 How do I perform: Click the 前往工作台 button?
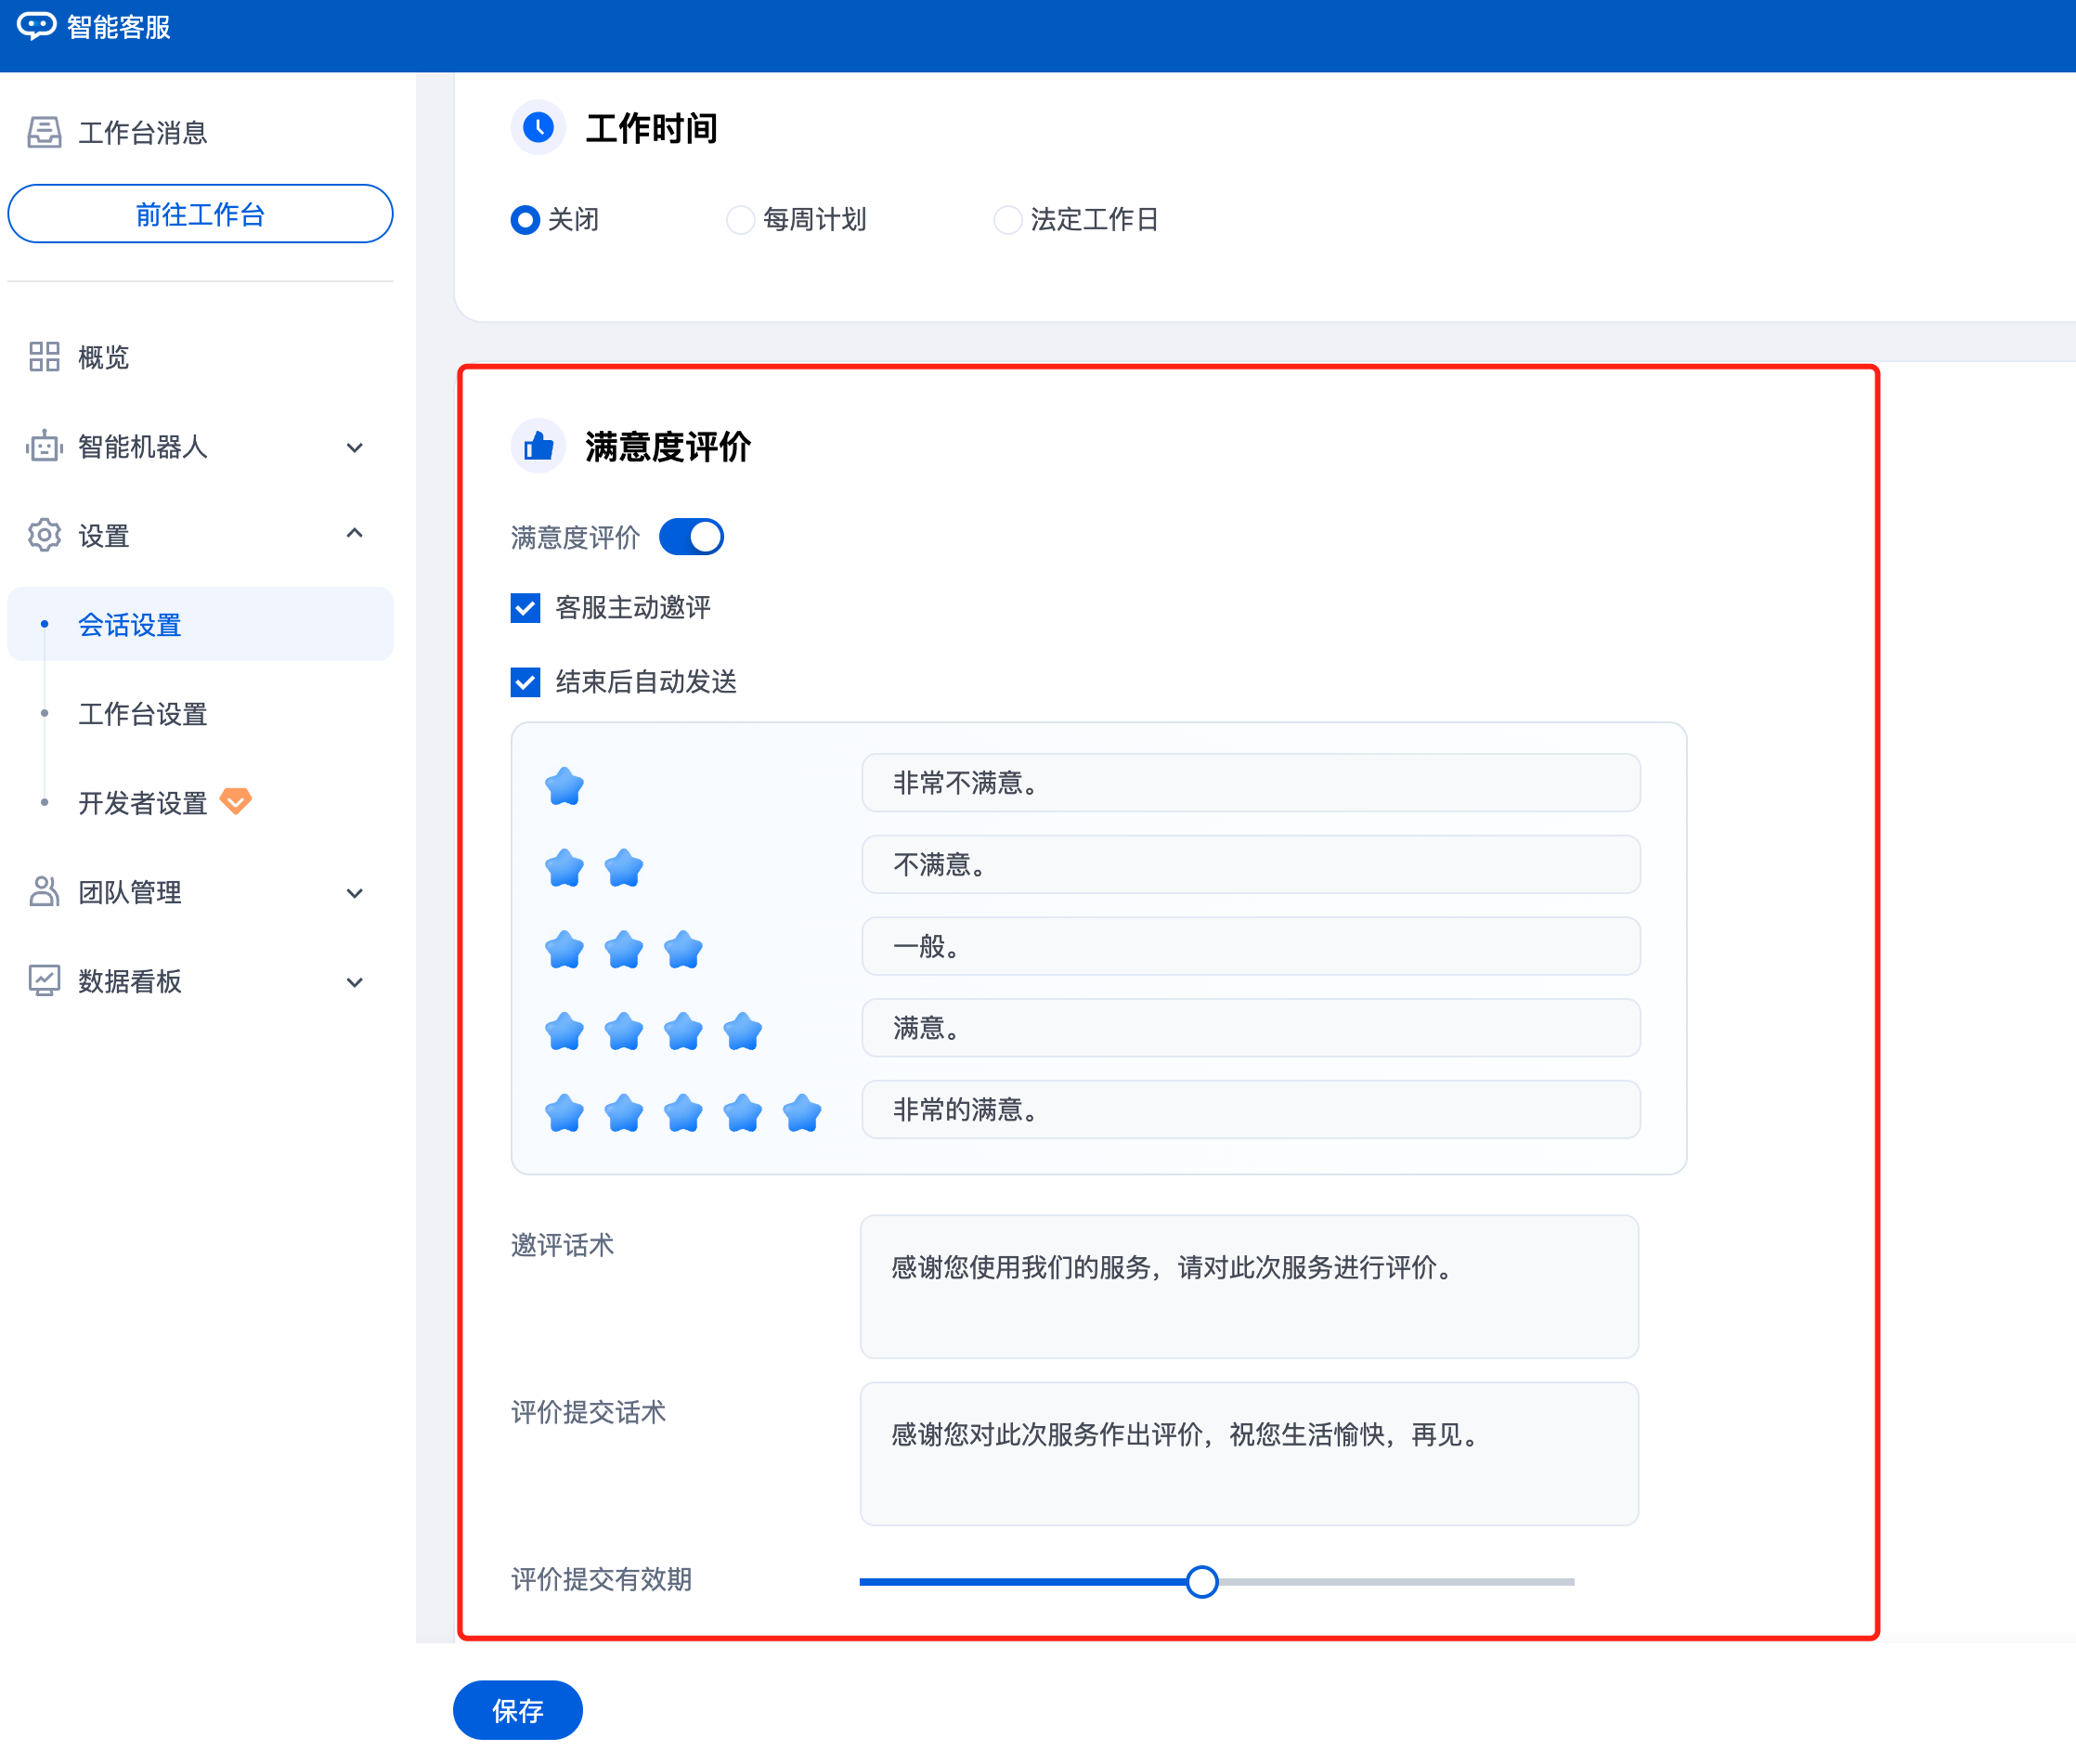point(200,214)
